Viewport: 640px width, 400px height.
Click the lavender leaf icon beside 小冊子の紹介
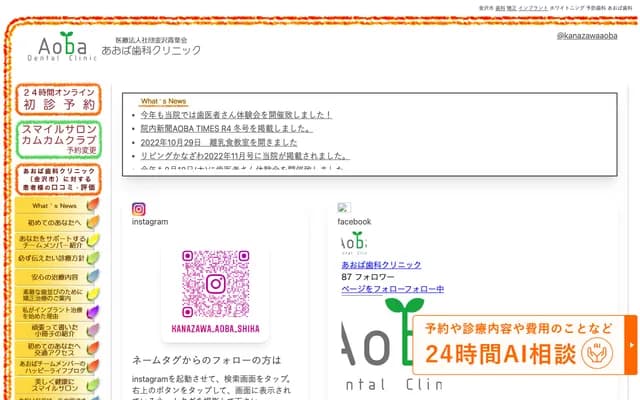(x=93, y=330)
